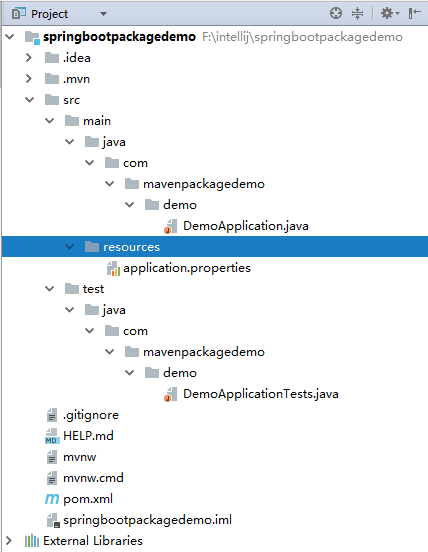Viewport: 428px width, 552px height.
Task: Expand the .mvn folder arrow
Action: point(29,79)
